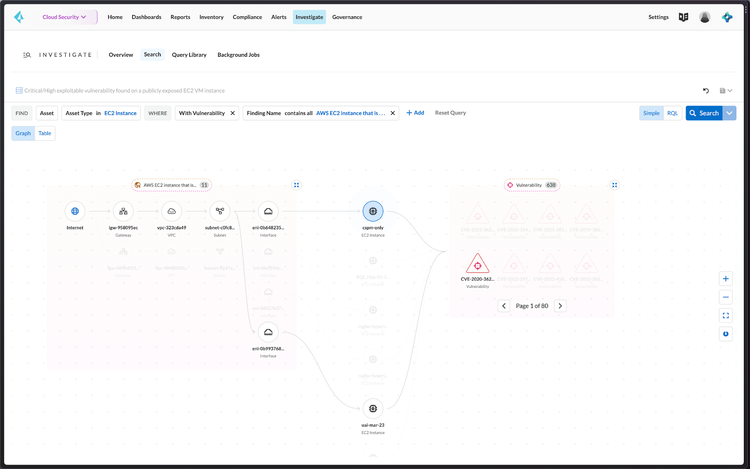Go to previous vulnerability page

(x=504, y=306)
